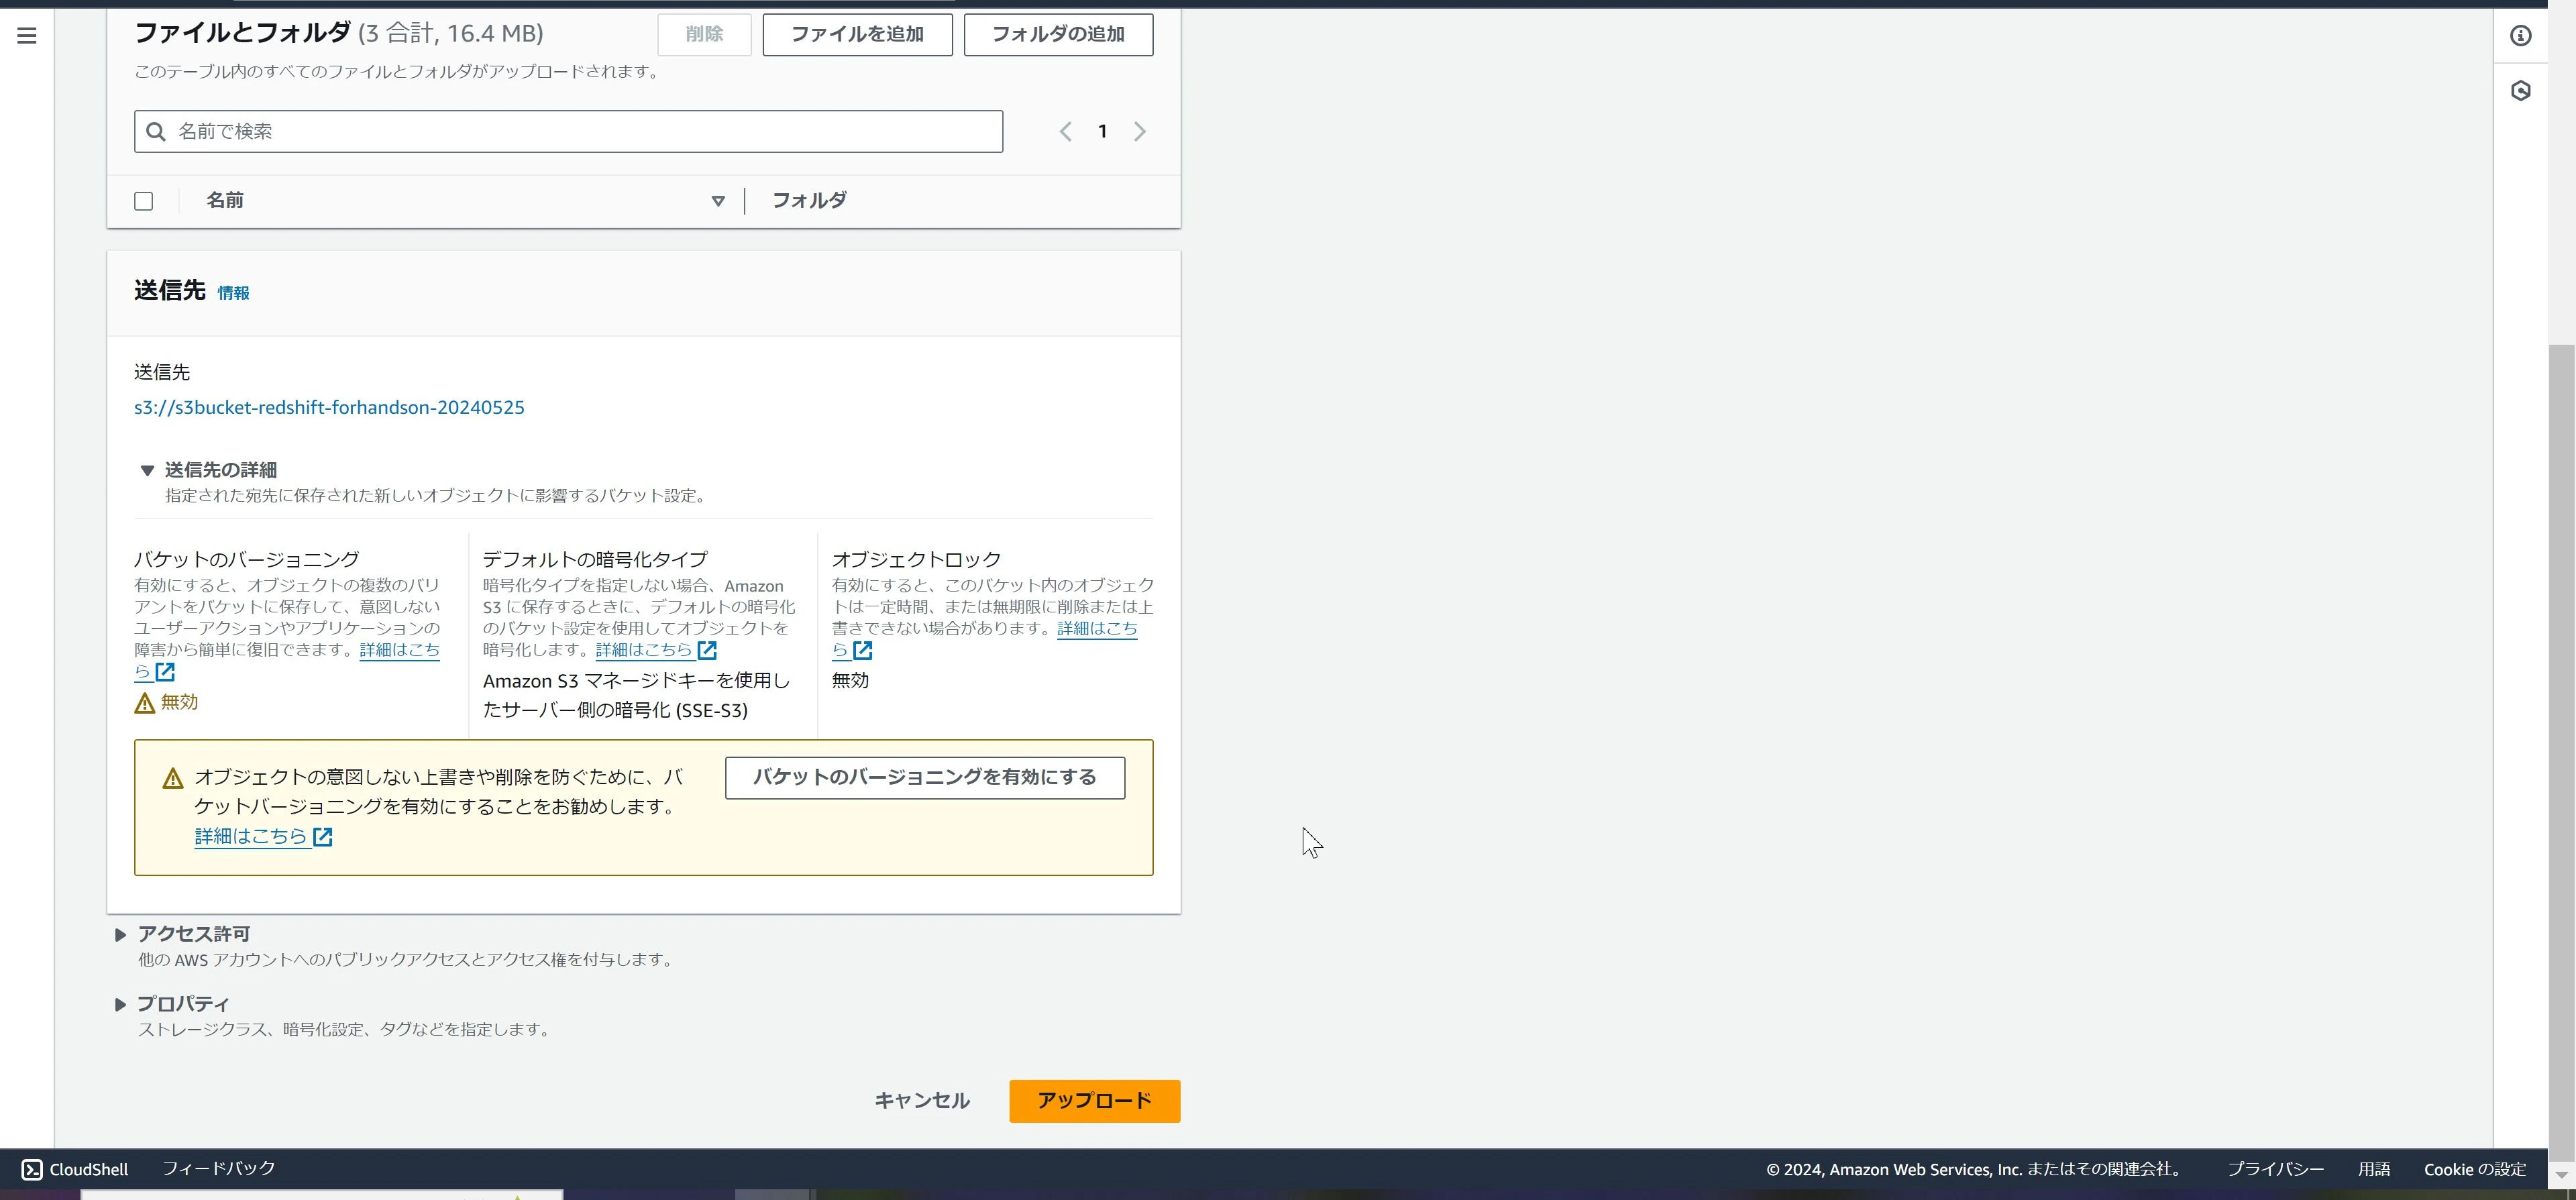Open フィードバック in footer
Screen dimensions: 2576x1200
218,1168
